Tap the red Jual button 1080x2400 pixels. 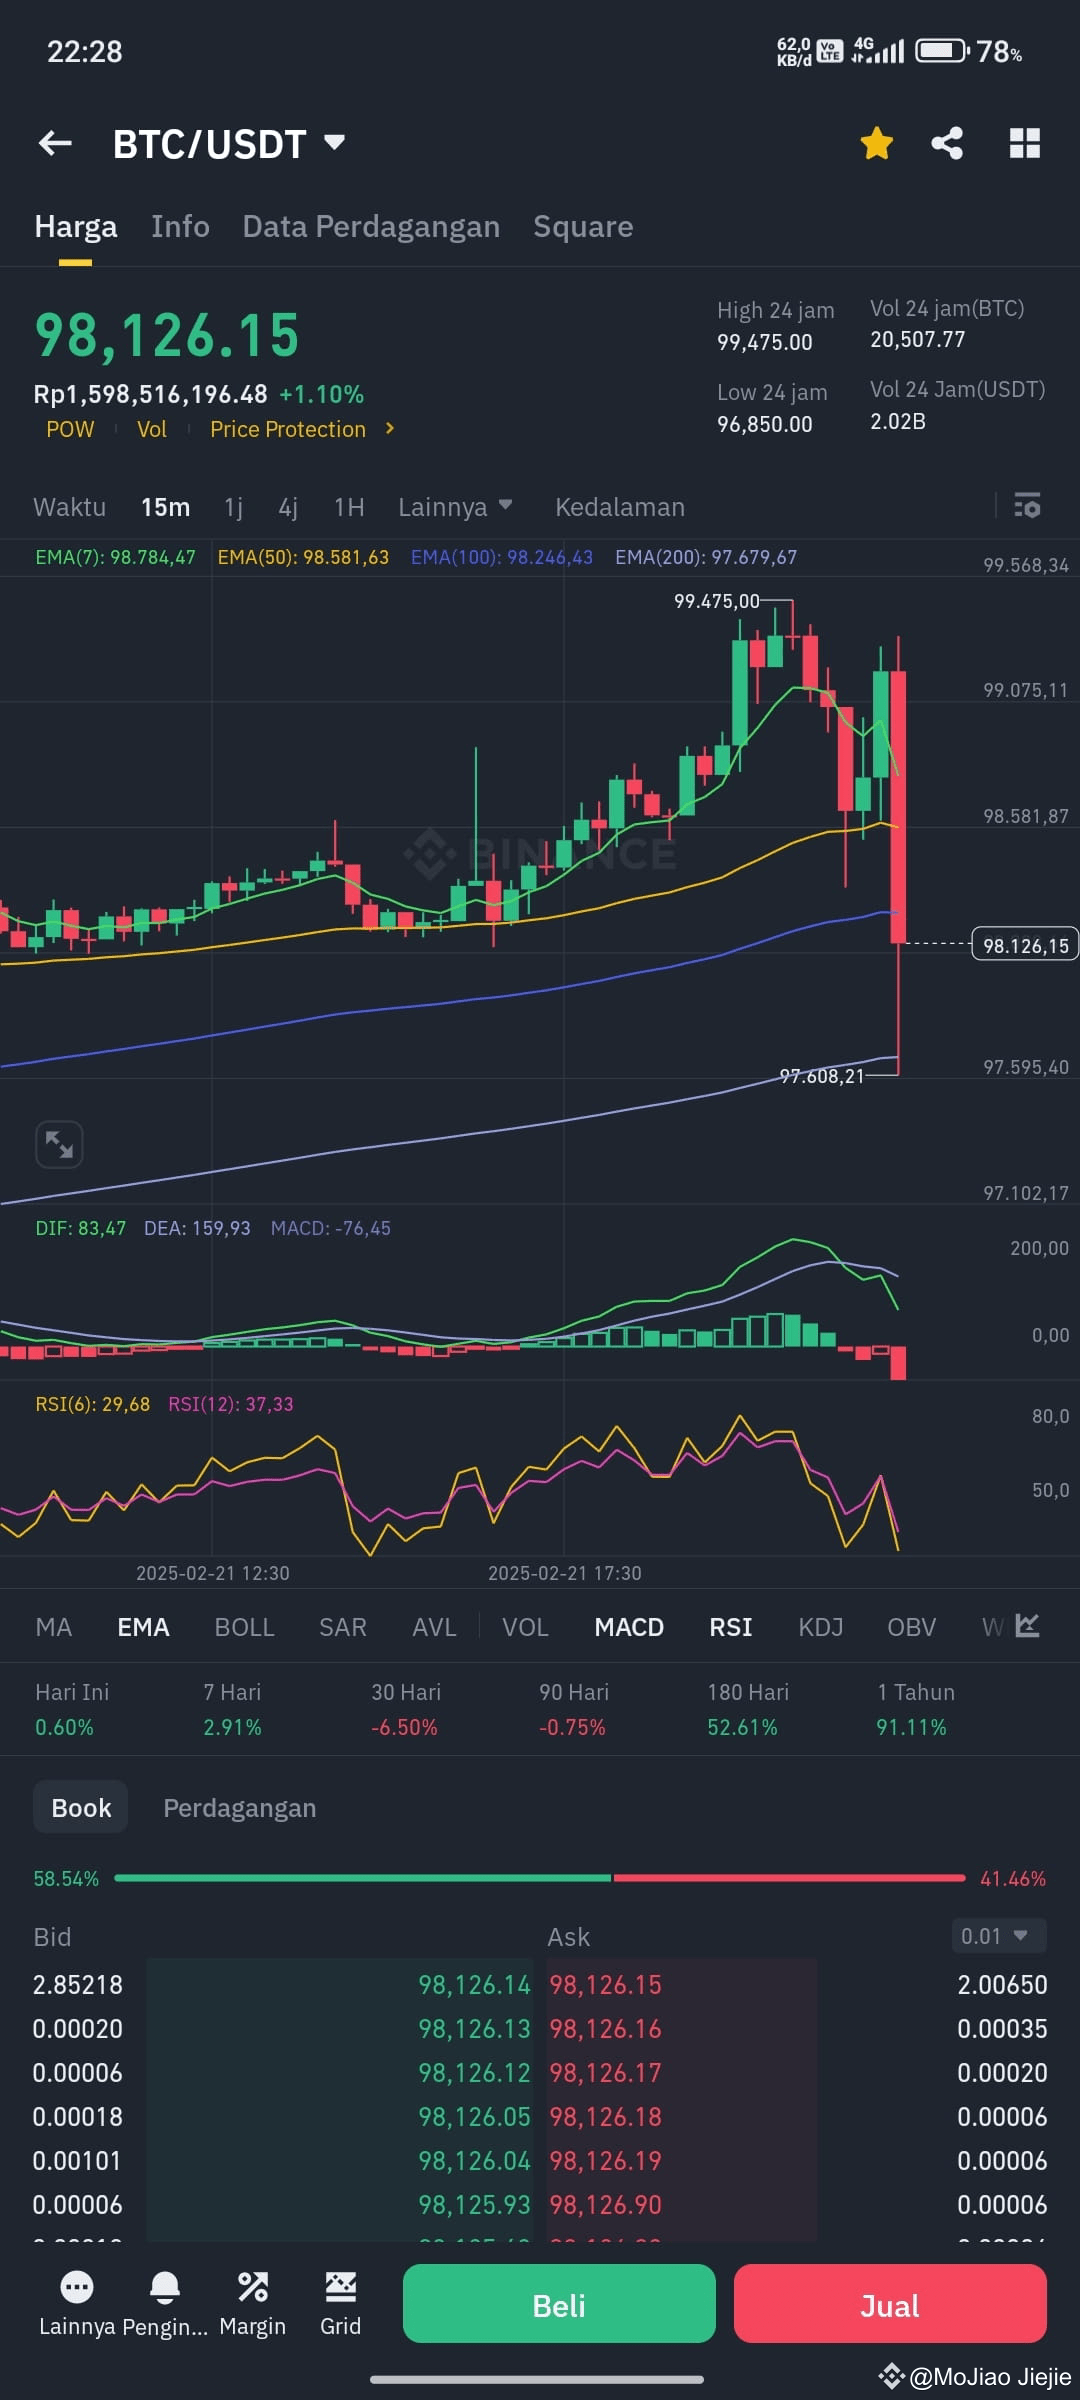[x=890, y=2304]
